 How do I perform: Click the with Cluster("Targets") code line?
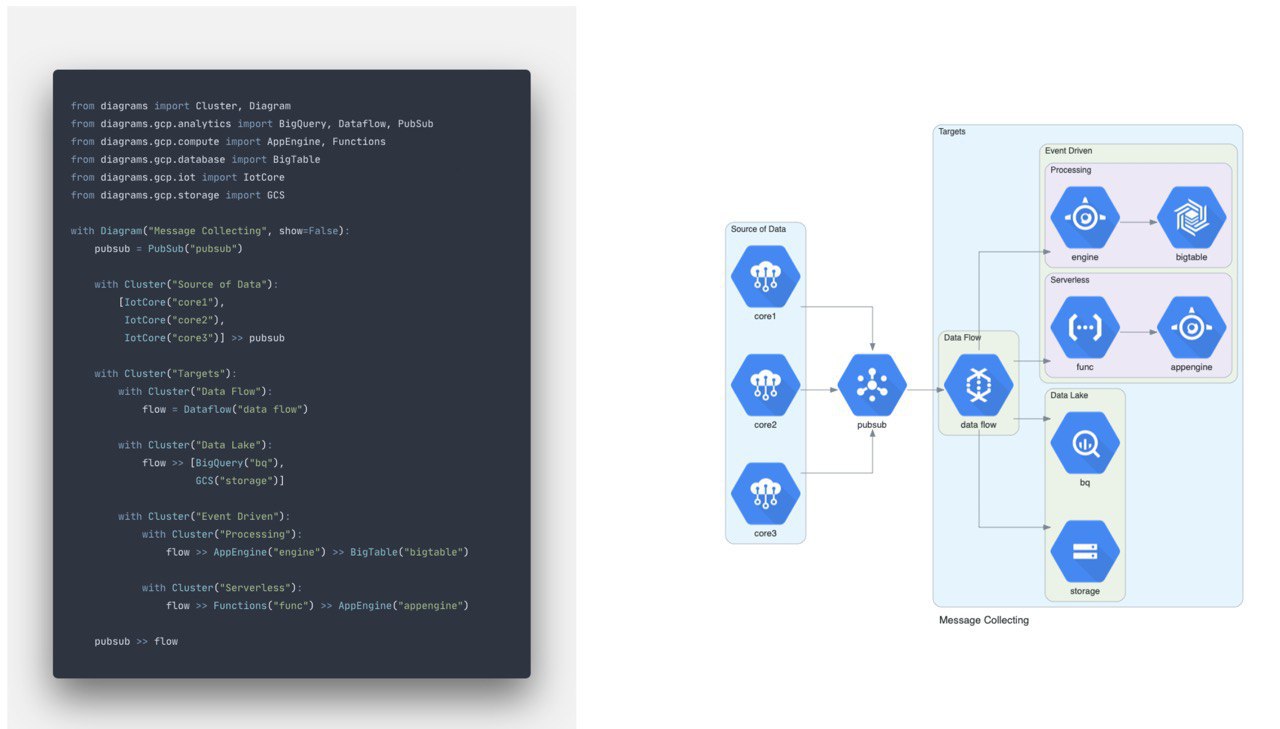[x=165, y=374]
